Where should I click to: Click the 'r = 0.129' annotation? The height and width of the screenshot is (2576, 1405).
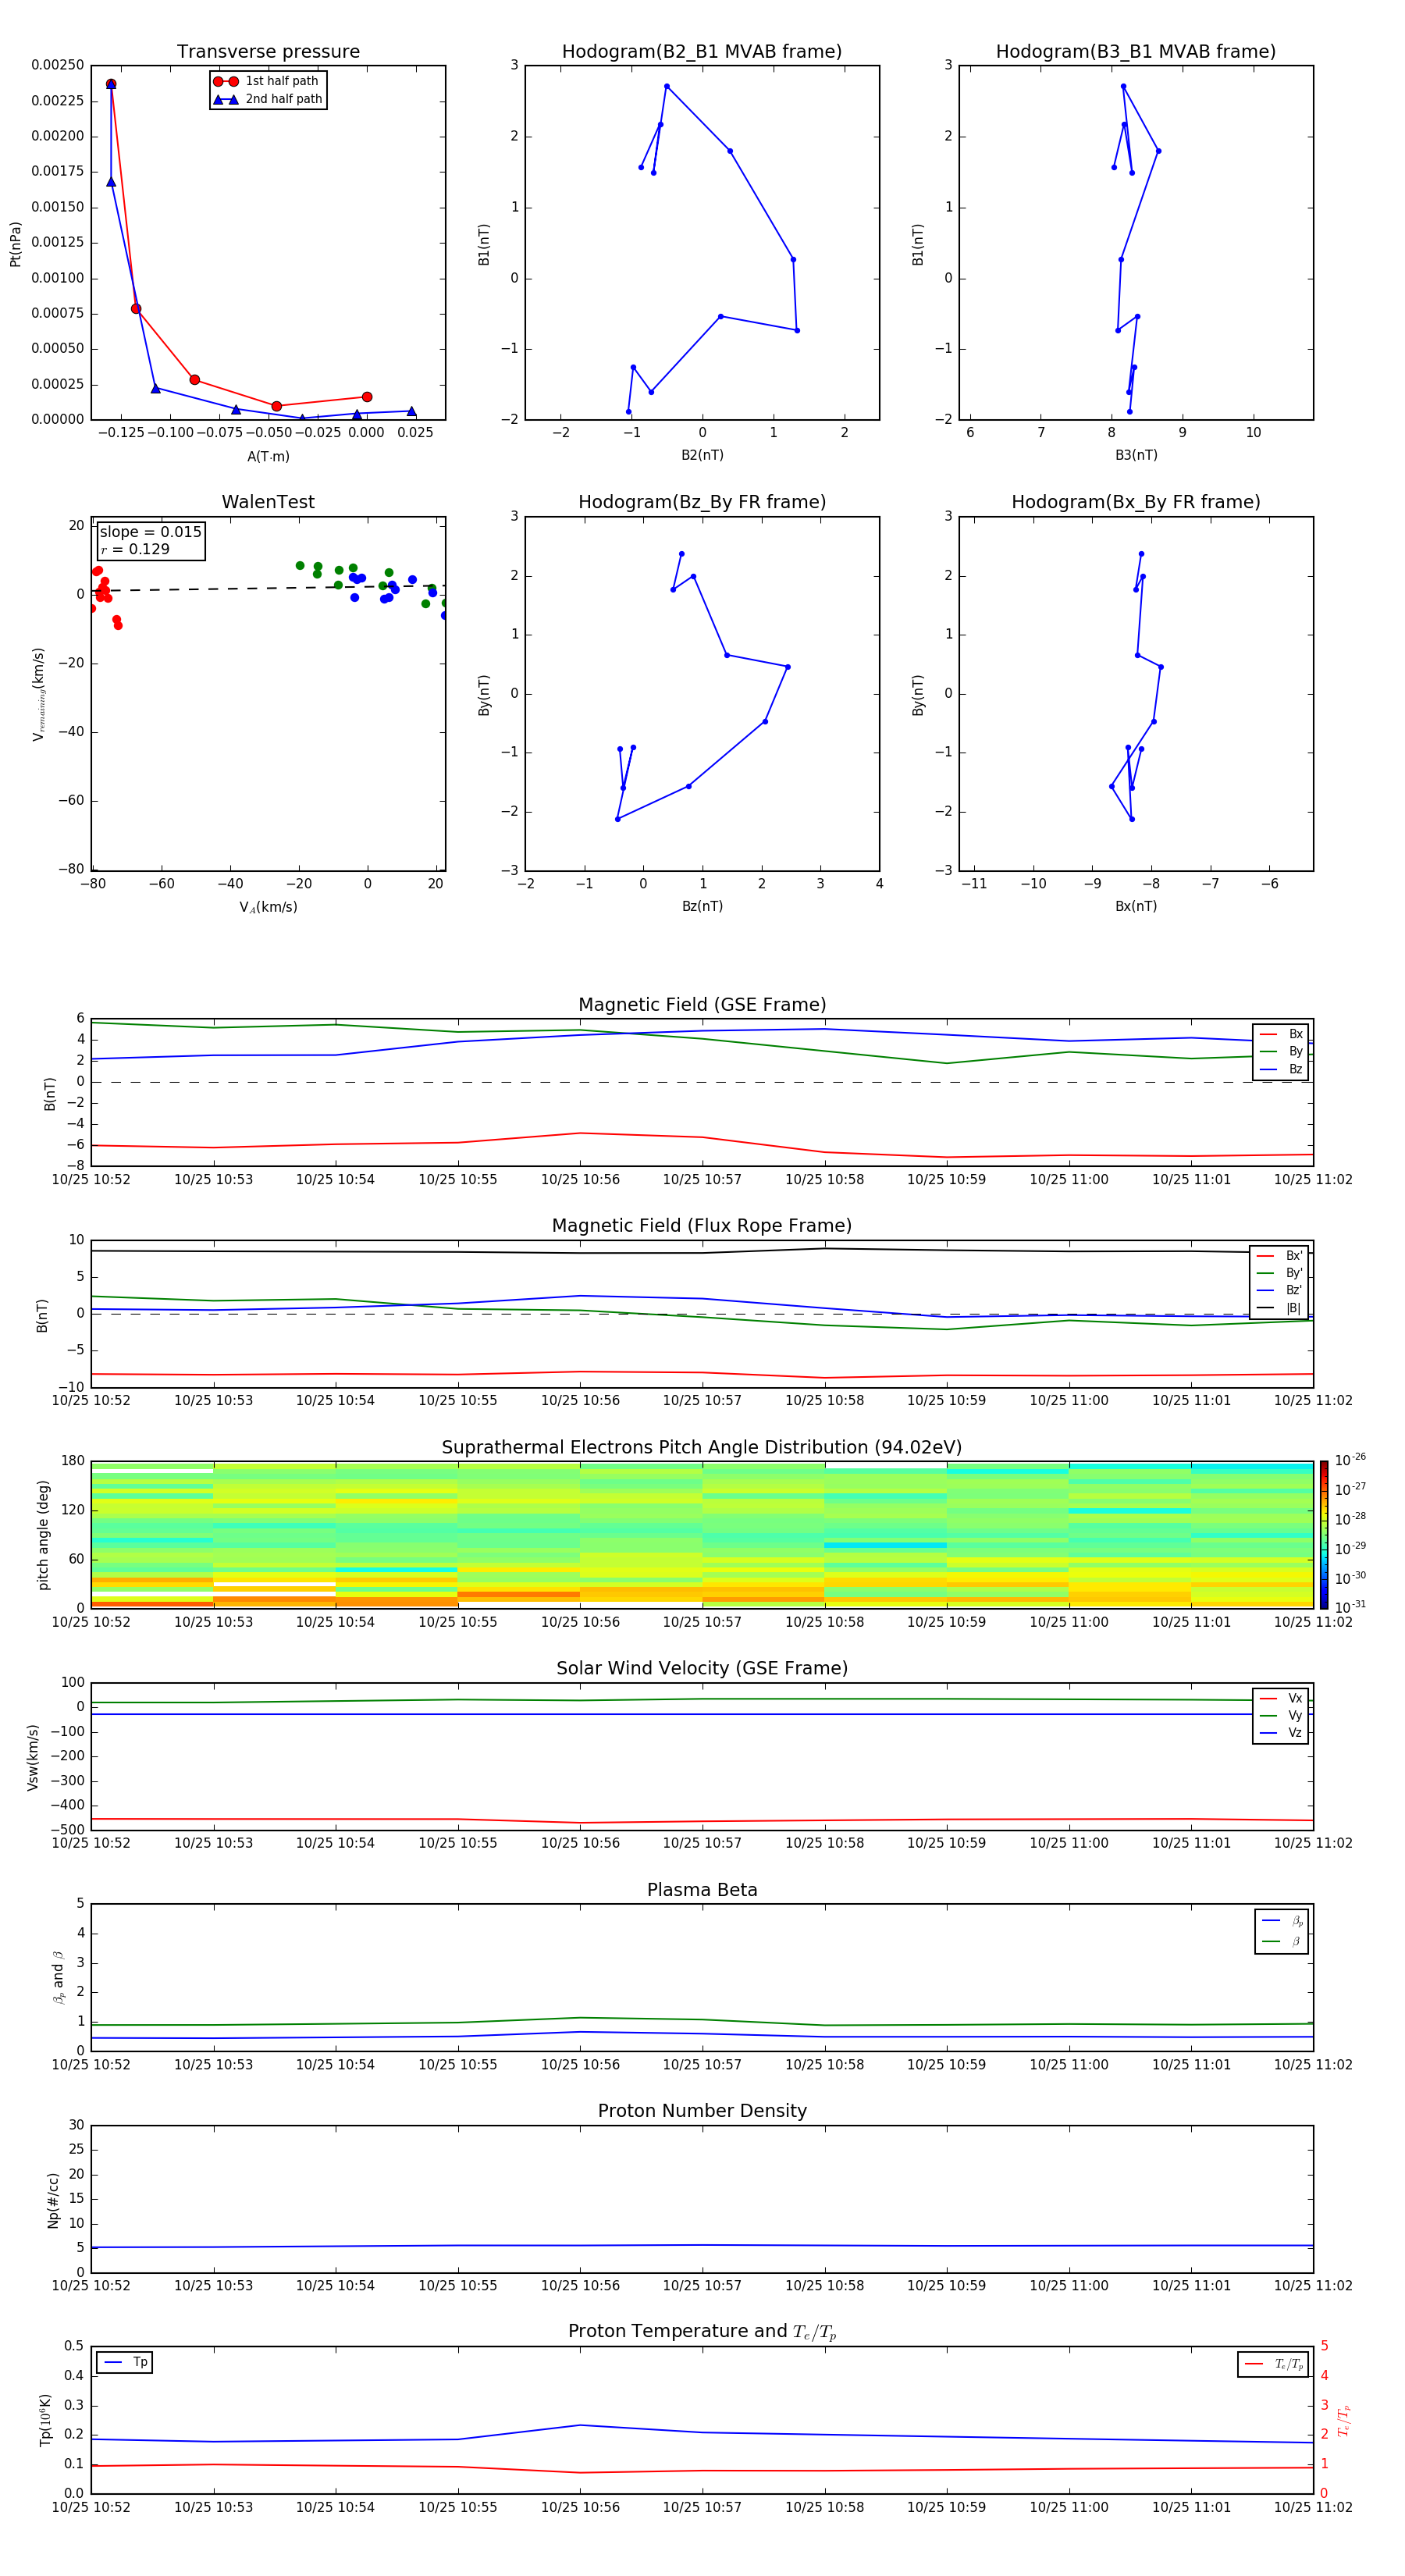click(x=135, y=549)
